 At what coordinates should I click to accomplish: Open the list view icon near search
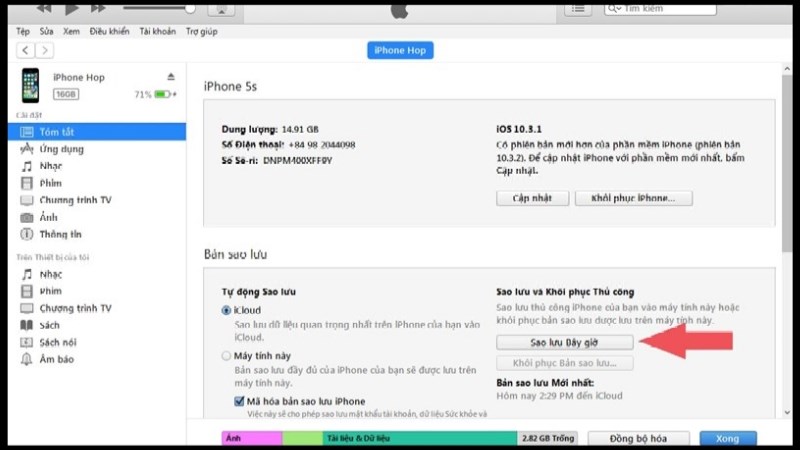click(x=578, y=9)
